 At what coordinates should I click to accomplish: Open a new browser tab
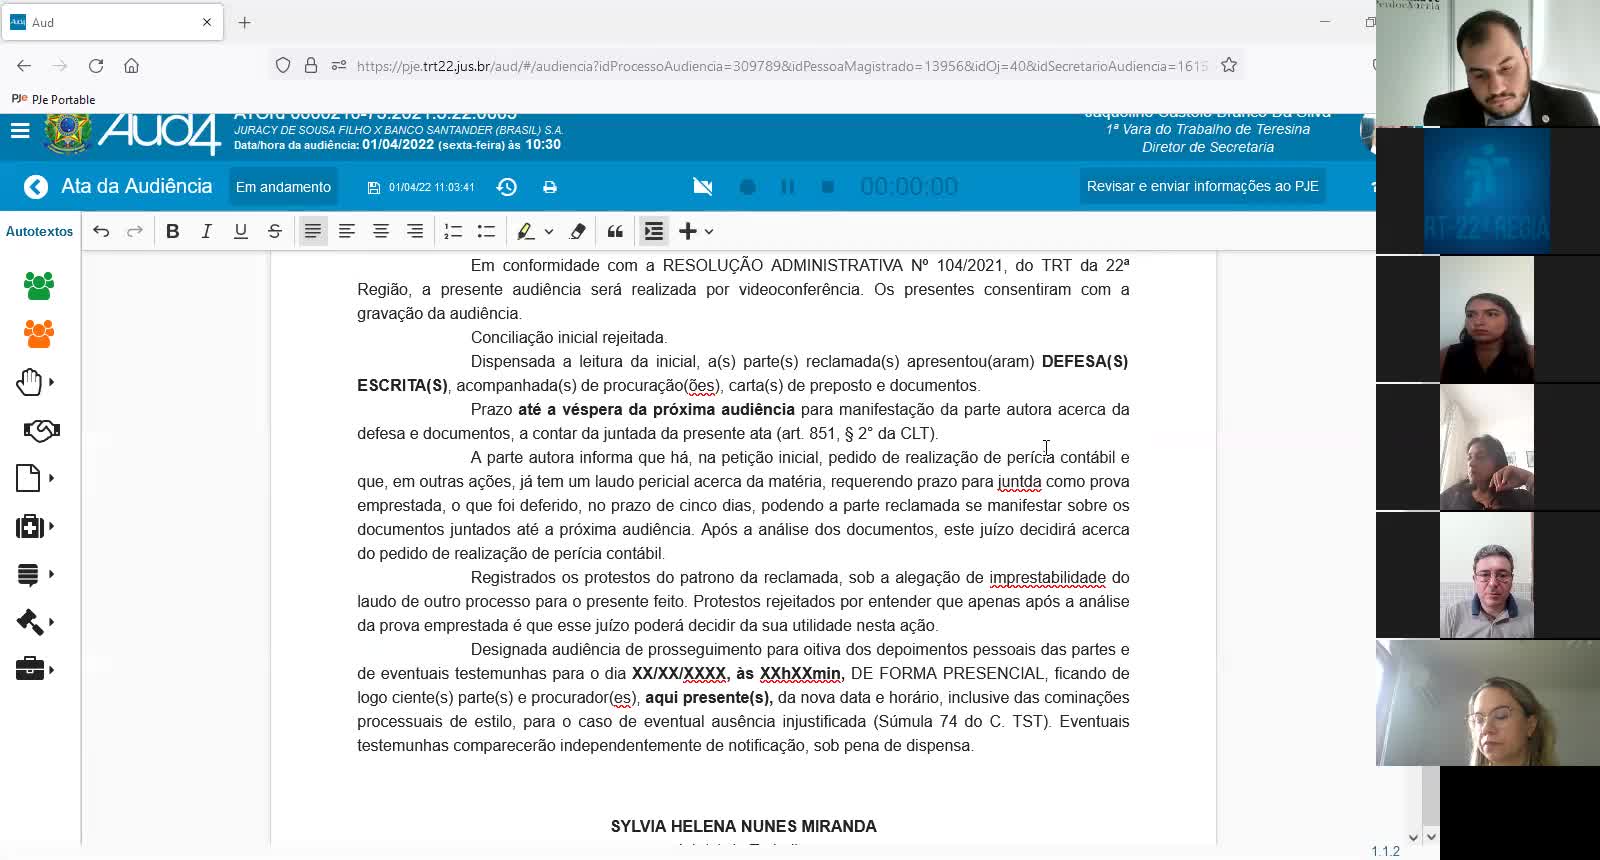pyautogui.click(x=245, y=22)
